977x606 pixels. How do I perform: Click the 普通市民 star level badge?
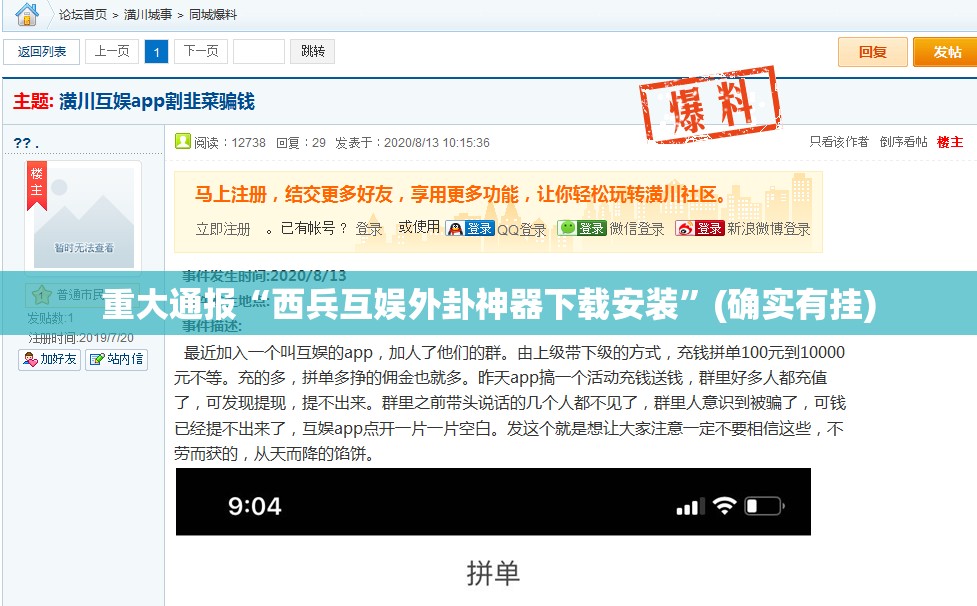click(40, 295)
